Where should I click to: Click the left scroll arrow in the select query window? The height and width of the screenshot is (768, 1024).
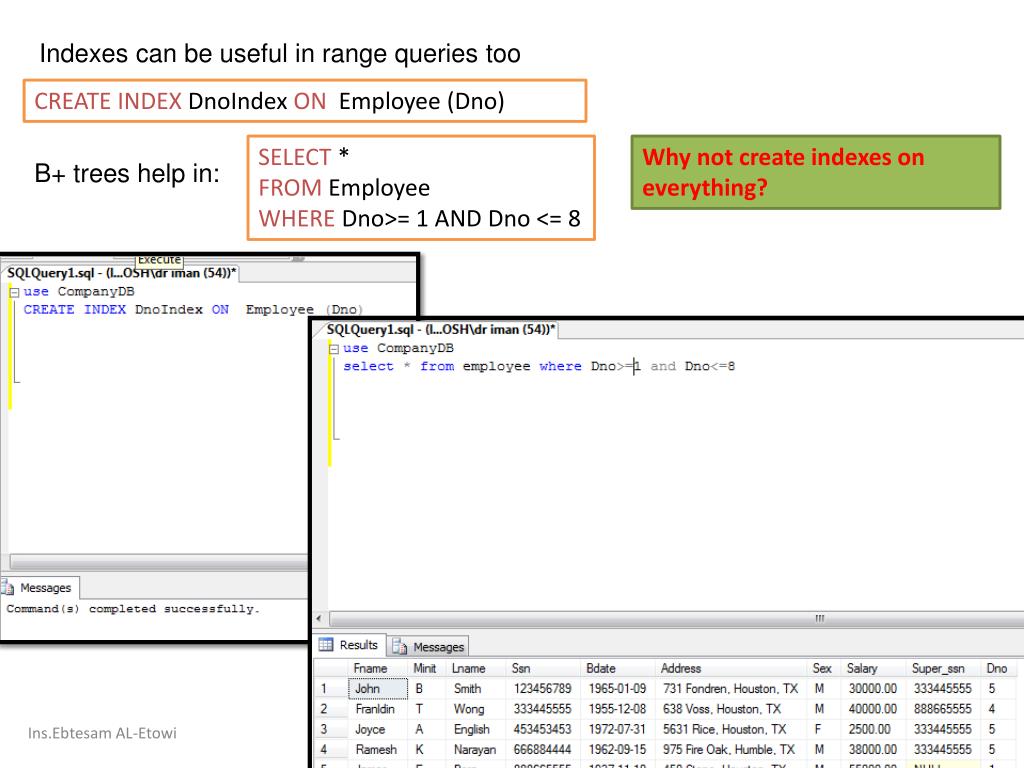[319, 618]
